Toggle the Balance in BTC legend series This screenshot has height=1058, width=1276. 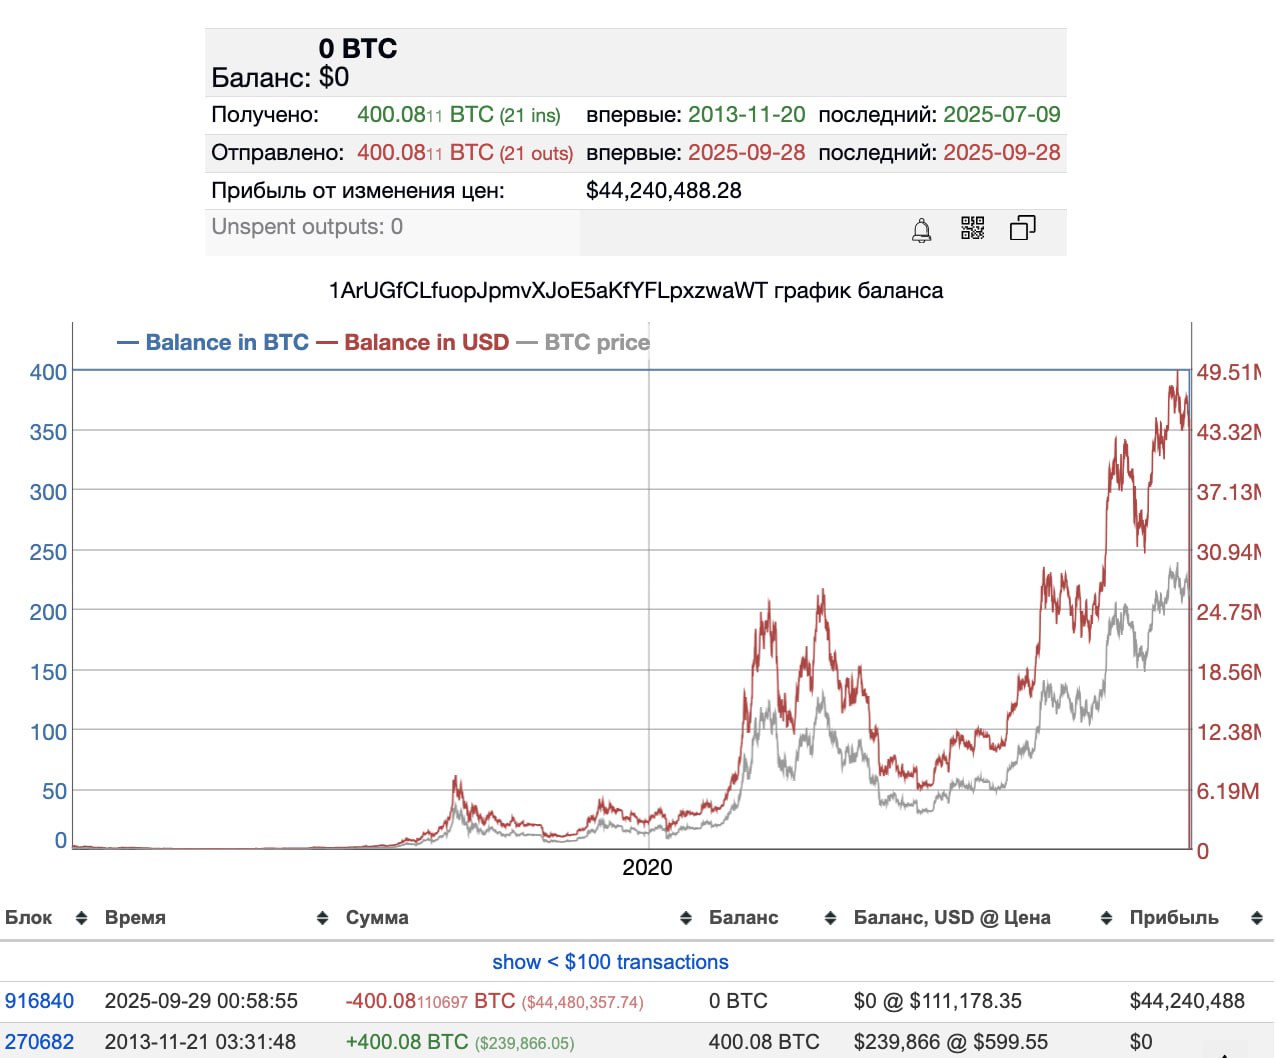point(213,342)
